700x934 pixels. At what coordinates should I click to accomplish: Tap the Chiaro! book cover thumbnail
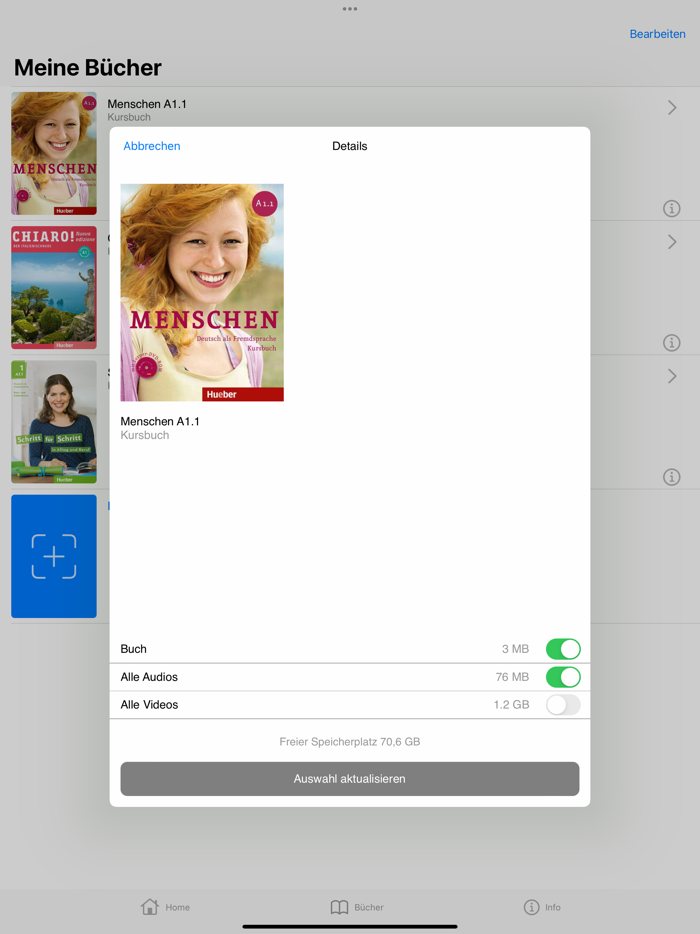(54, 287)
